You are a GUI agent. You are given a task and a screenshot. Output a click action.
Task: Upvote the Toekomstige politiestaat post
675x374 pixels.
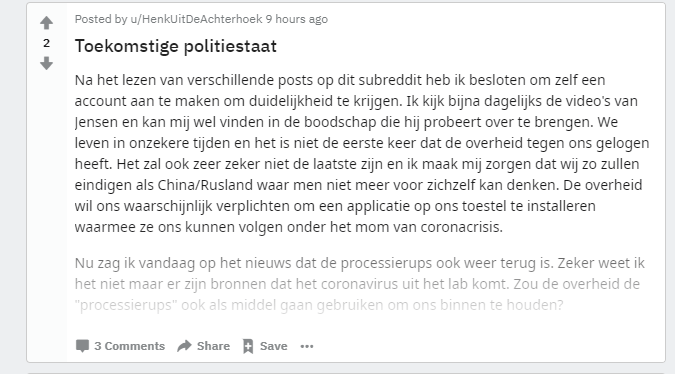point(46,23)
